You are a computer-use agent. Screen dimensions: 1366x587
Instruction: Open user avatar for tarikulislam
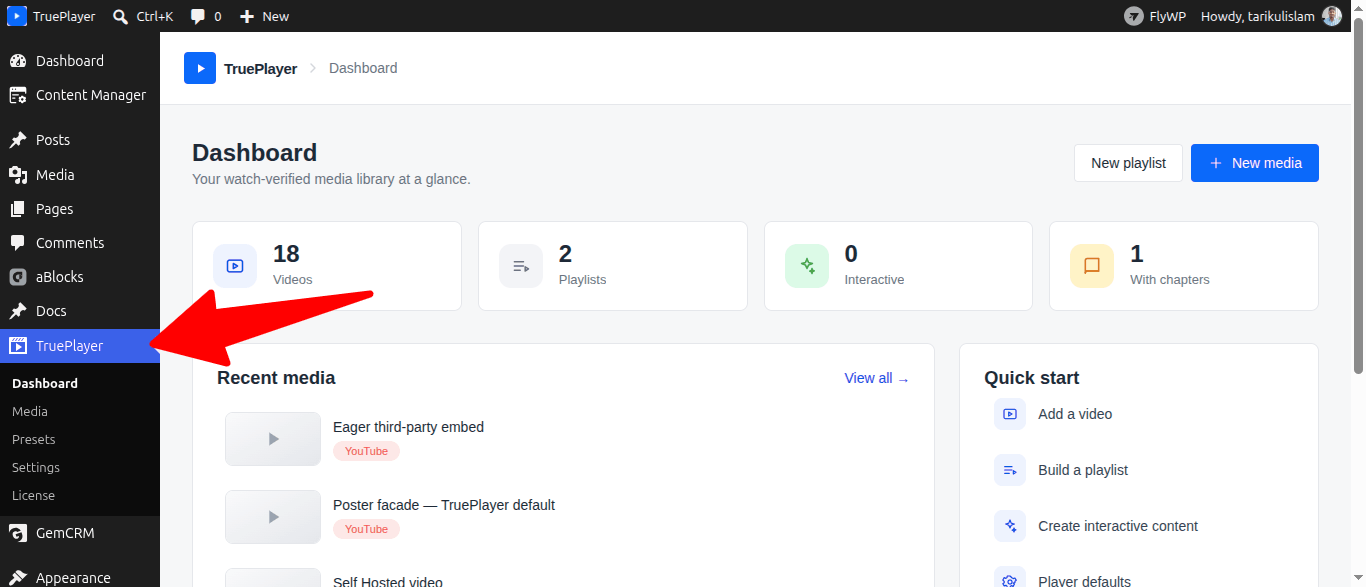(x=1332, y=16)
